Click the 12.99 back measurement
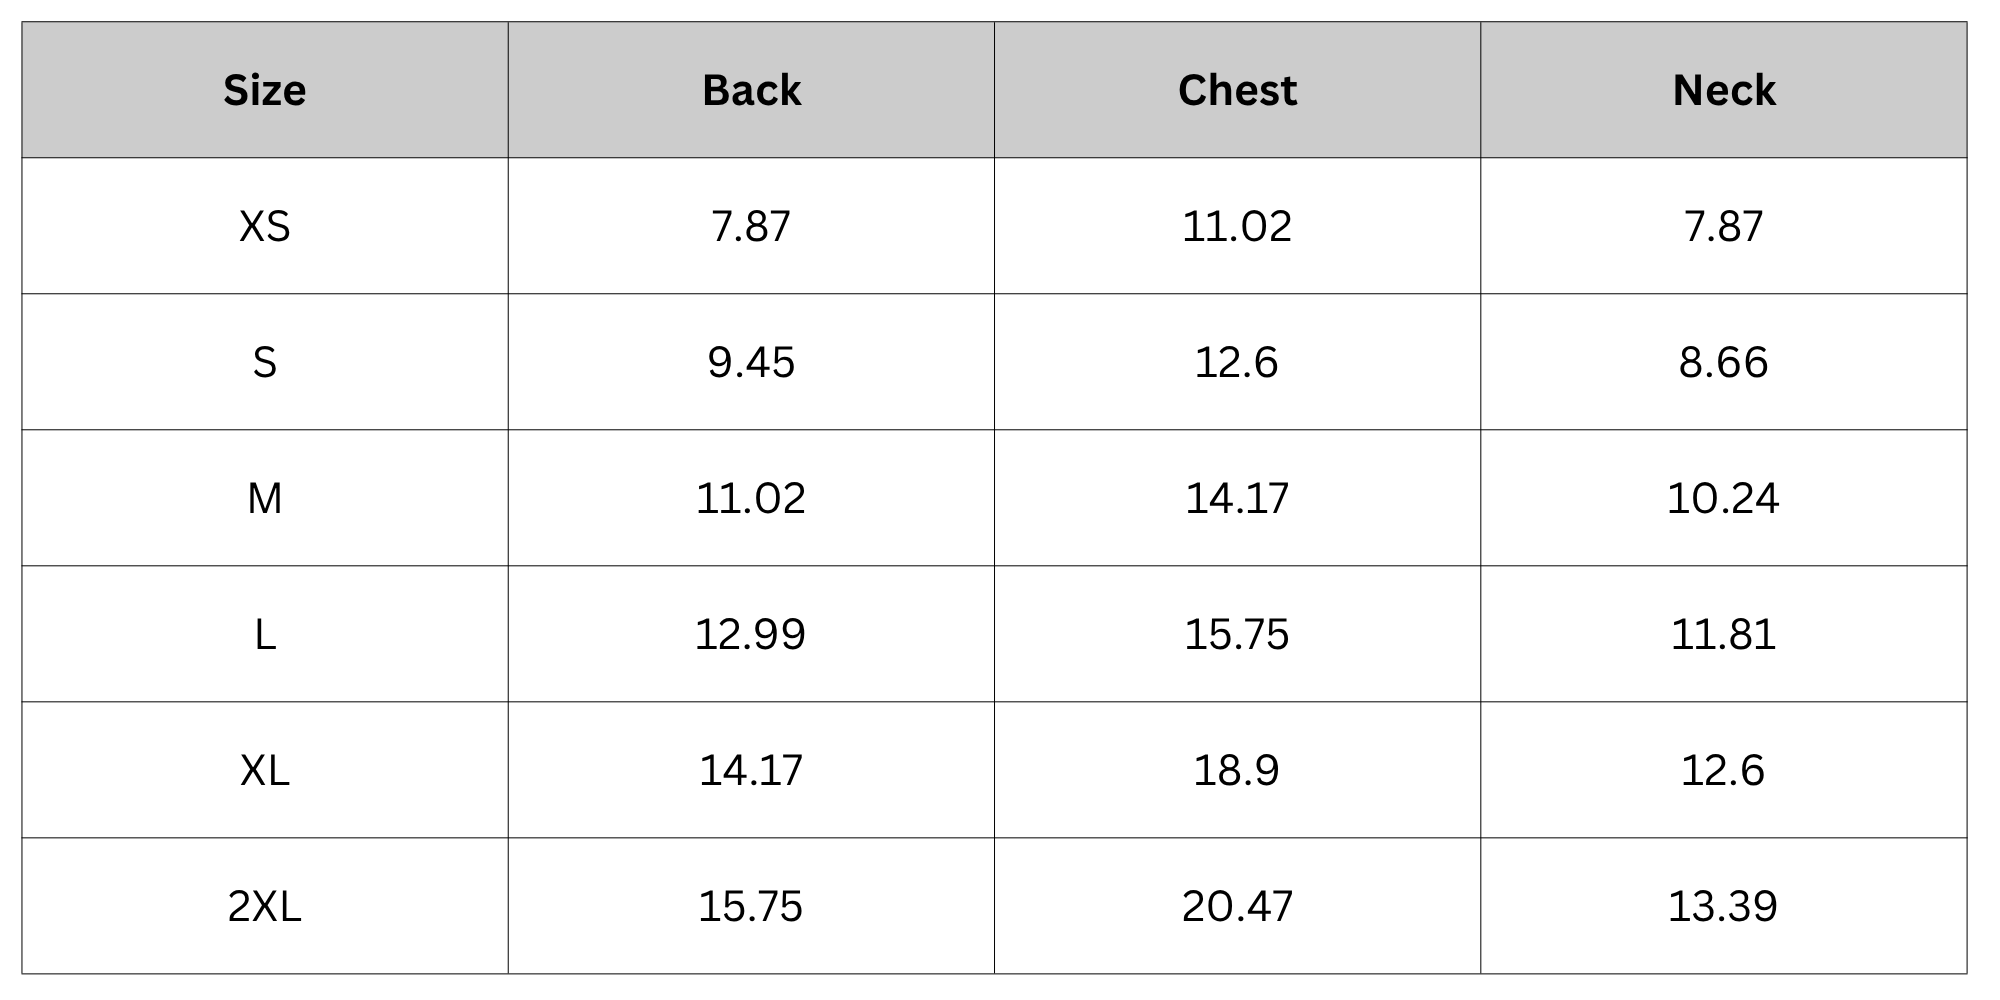Viewport: 2000px width, 1000px height. (751, 634)
